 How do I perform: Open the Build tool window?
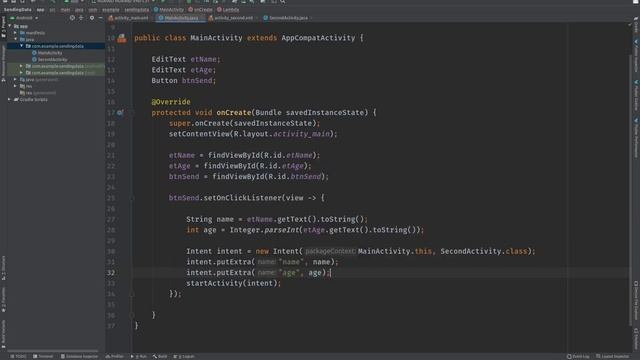160,356
